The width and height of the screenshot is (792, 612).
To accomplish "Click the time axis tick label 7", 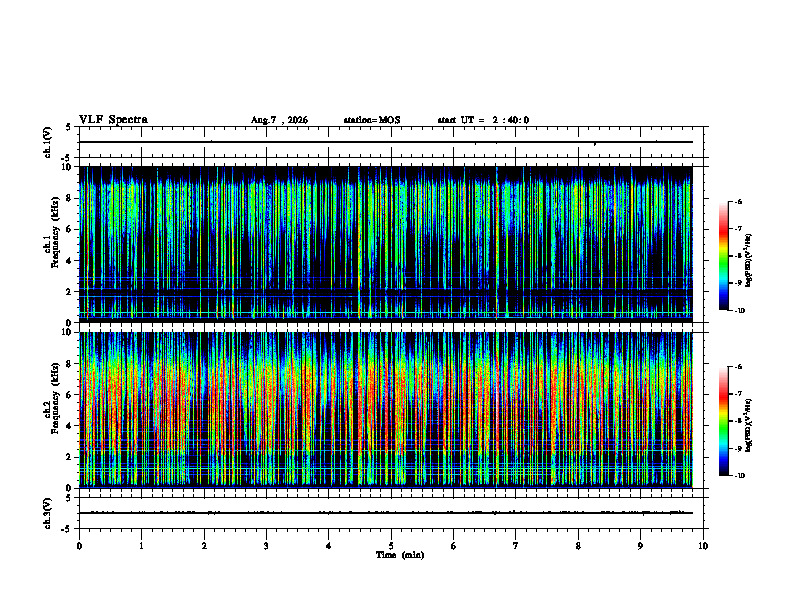I will click(516, 546).
